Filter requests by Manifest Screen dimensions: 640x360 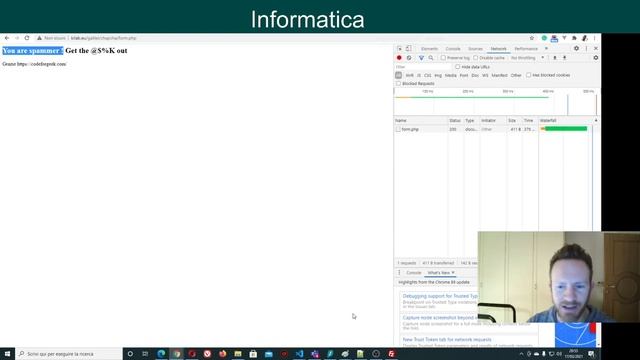click(499, 76)
